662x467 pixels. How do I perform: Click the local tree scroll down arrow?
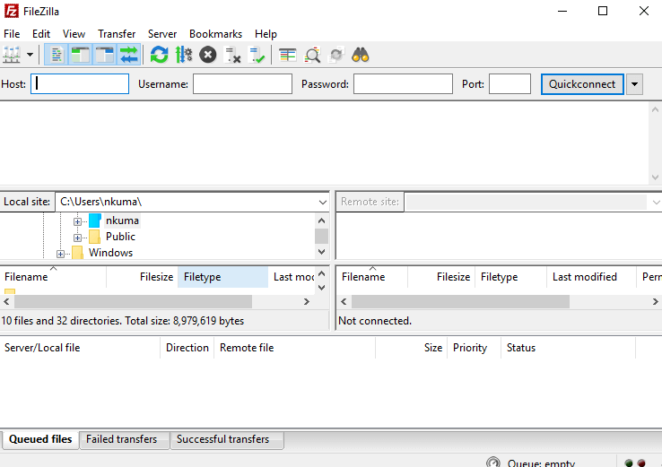(321, 252)
